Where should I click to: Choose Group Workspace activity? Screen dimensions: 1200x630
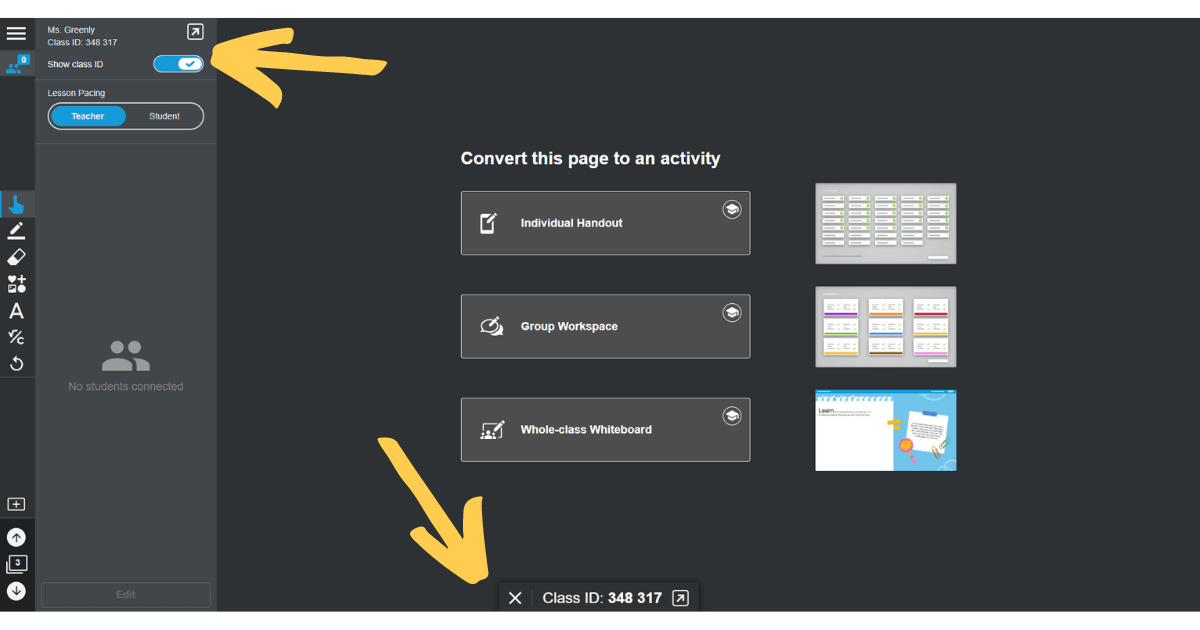(x=605, y=326)
